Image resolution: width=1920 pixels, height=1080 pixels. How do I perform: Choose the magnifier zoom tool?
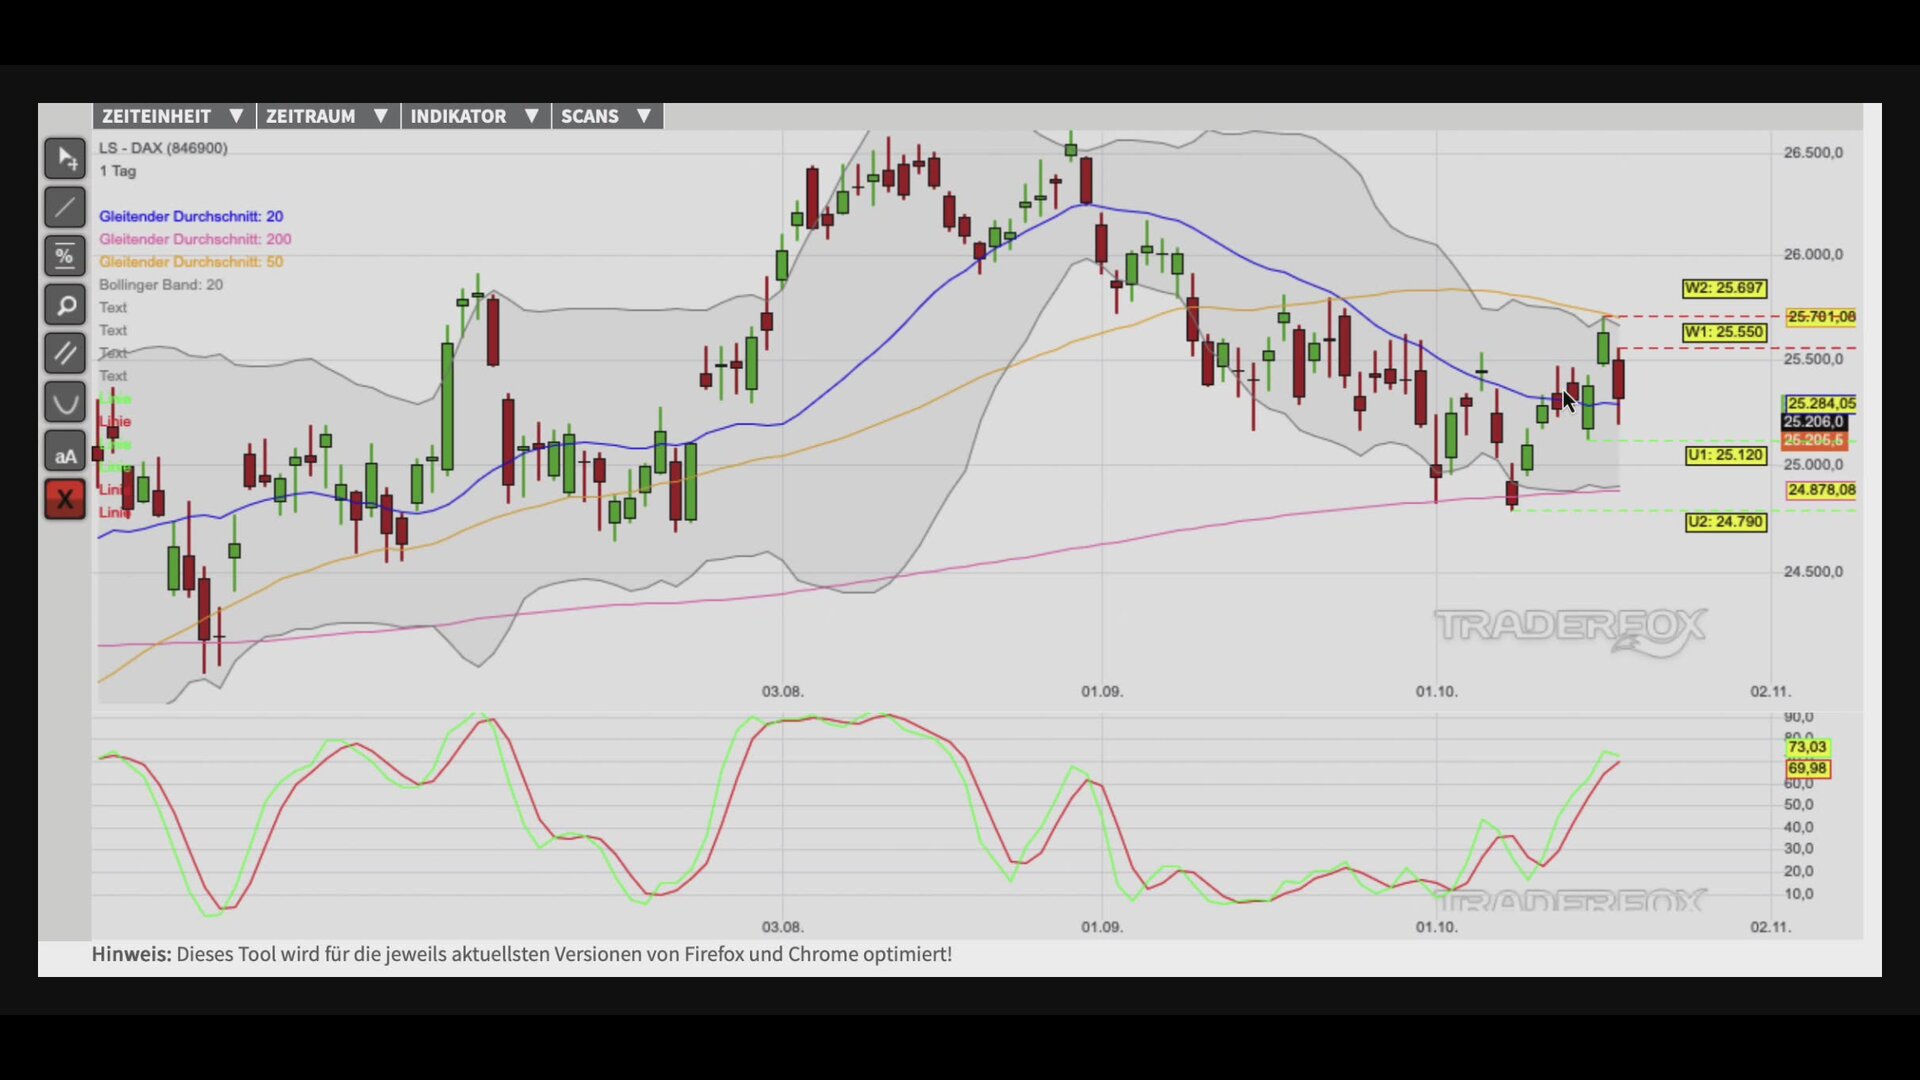click(x=65, y=305)
